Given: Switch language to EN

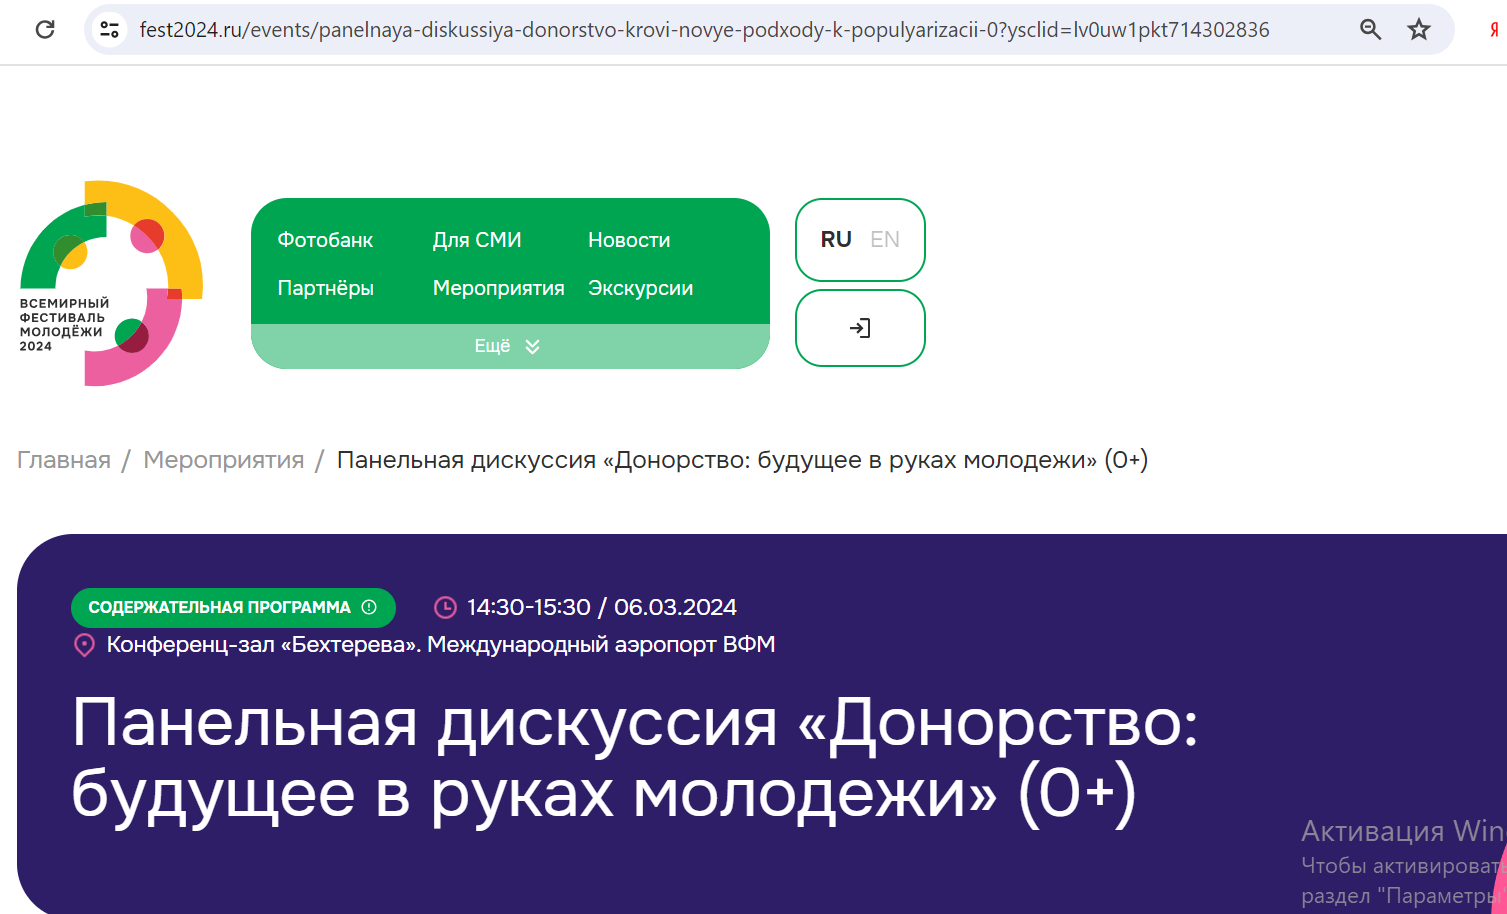Looking at the screenshot, I should (x=885, y=239).
